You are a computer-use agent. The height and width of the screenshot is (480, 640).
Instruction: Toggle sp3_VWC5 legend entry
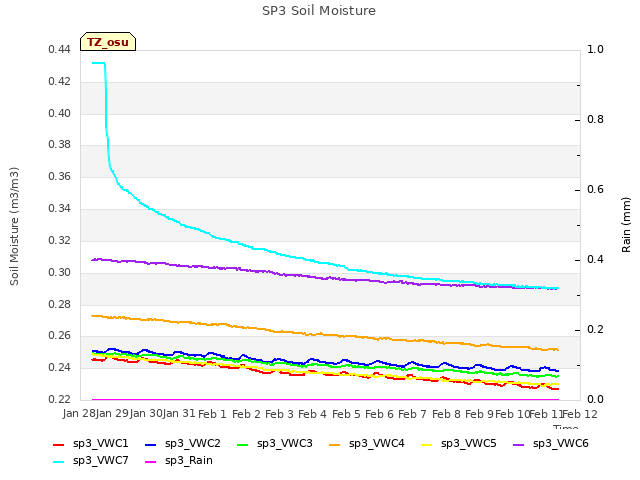pos(459,444)
